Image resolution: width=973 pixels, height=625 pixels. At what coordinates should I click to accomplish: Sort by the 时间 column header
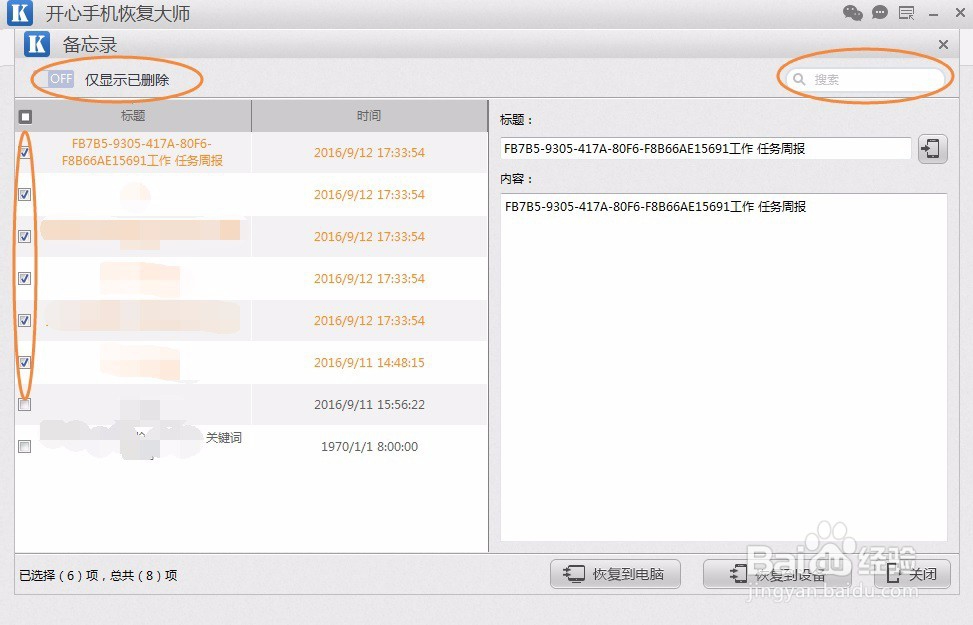click(x=369, y=116)
